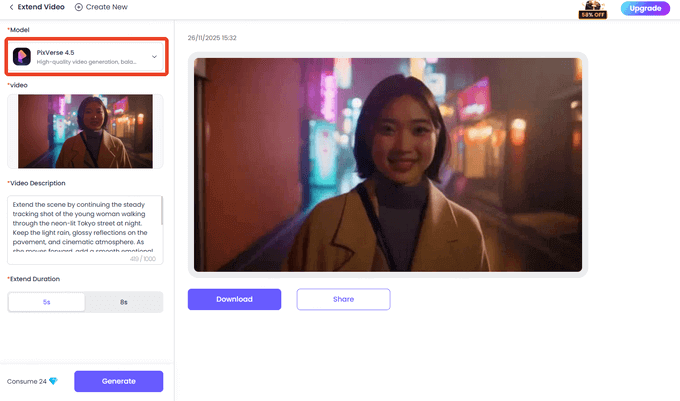Click the uploaded source video thumbnail
680x401 pixels.
[85, 131]
